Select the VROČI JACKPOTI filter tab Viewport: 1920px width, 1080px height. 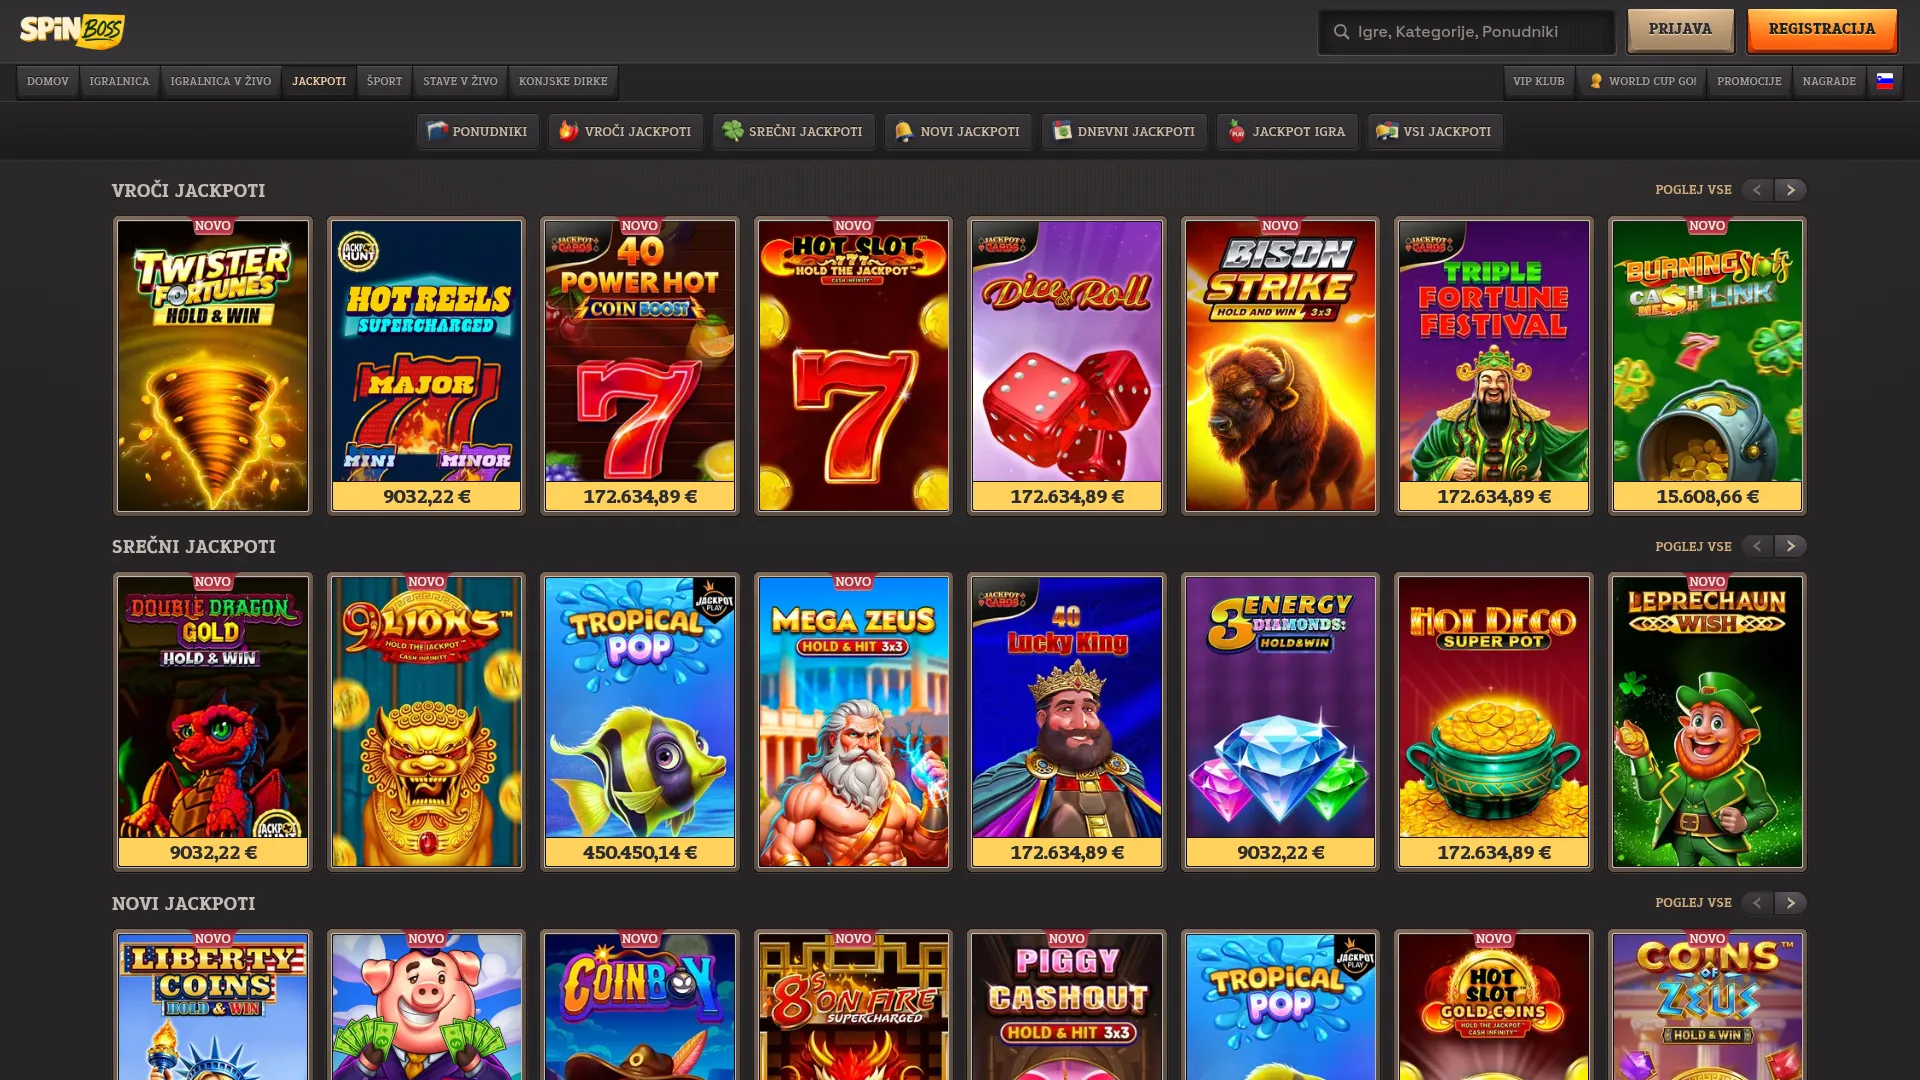(x=625, y=131)
